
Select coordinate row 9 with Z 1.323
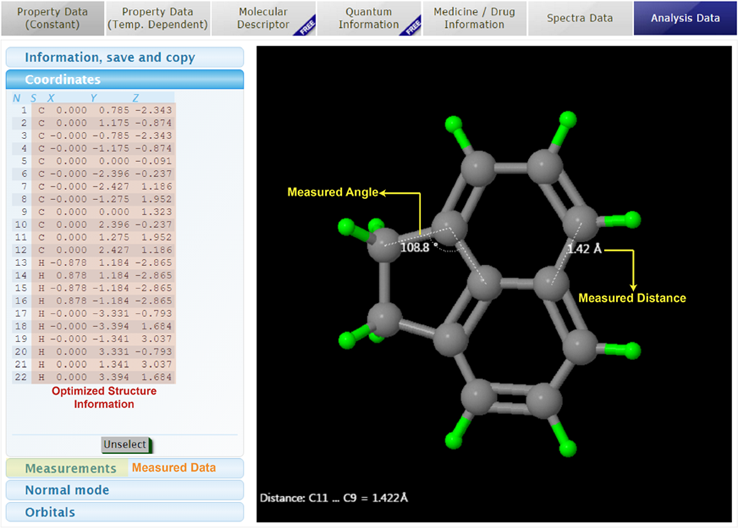[94, 212]
